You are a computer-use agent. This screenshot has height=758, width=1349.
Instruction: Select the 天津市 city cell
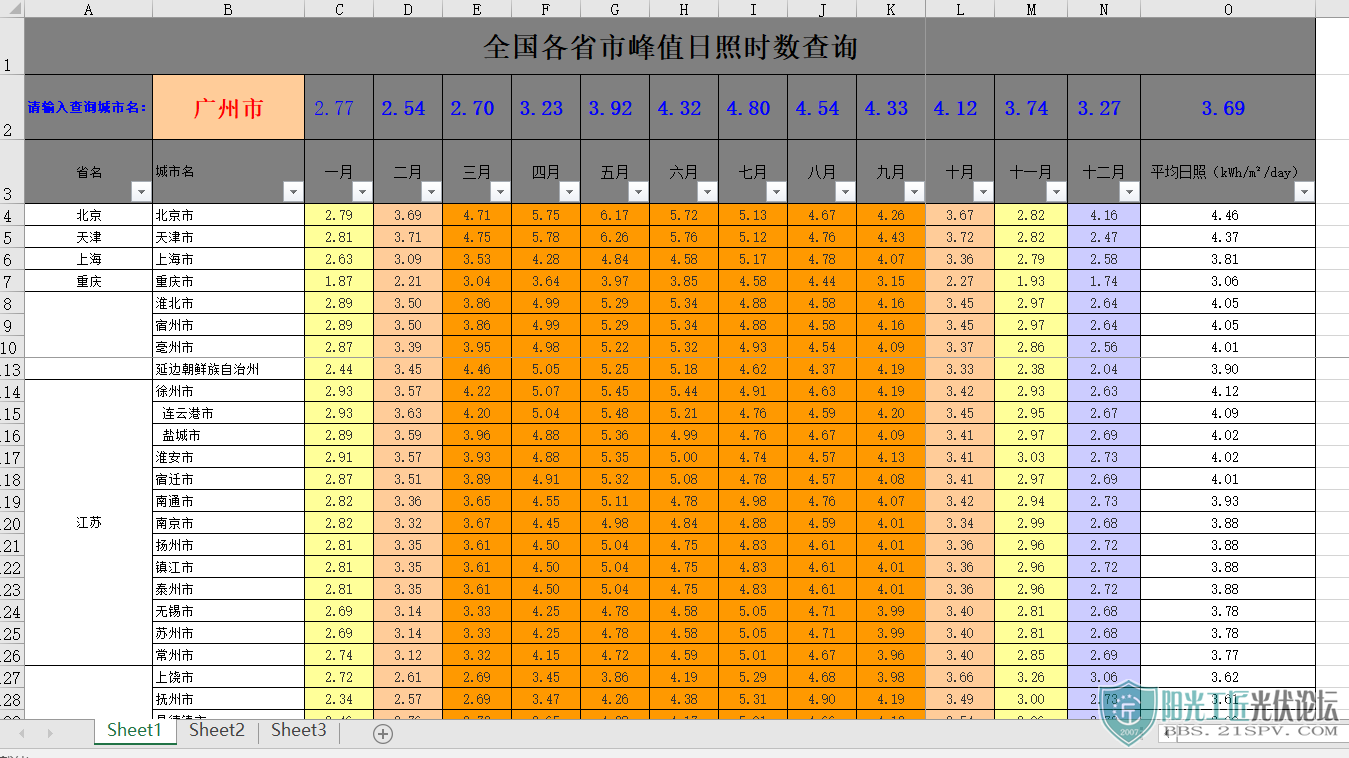[x=228, y=237]
